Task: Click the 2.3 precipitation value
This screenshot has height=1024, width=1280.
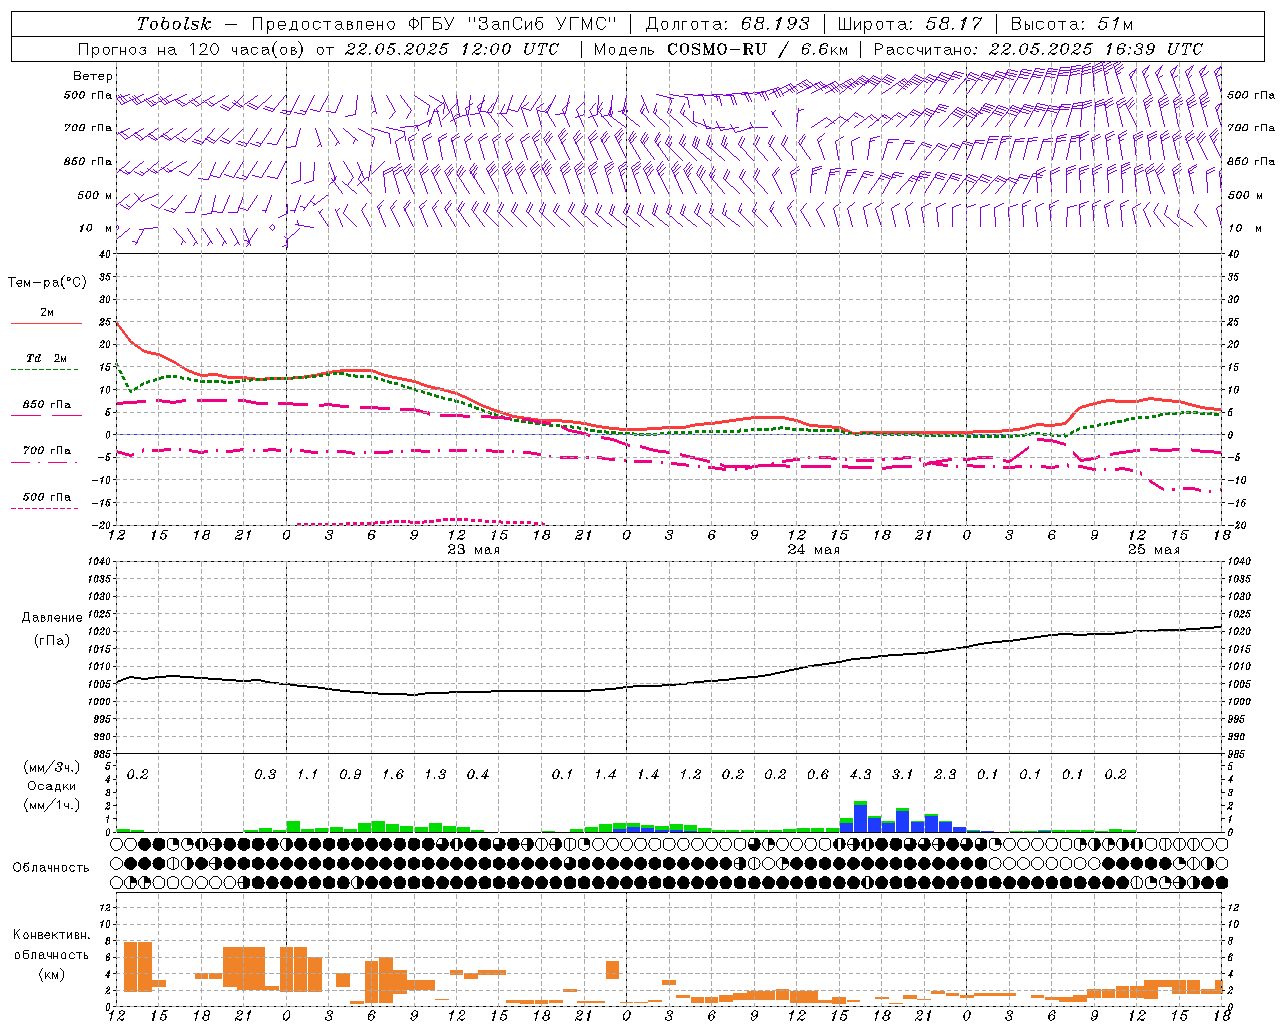Action: click(945, 774)
